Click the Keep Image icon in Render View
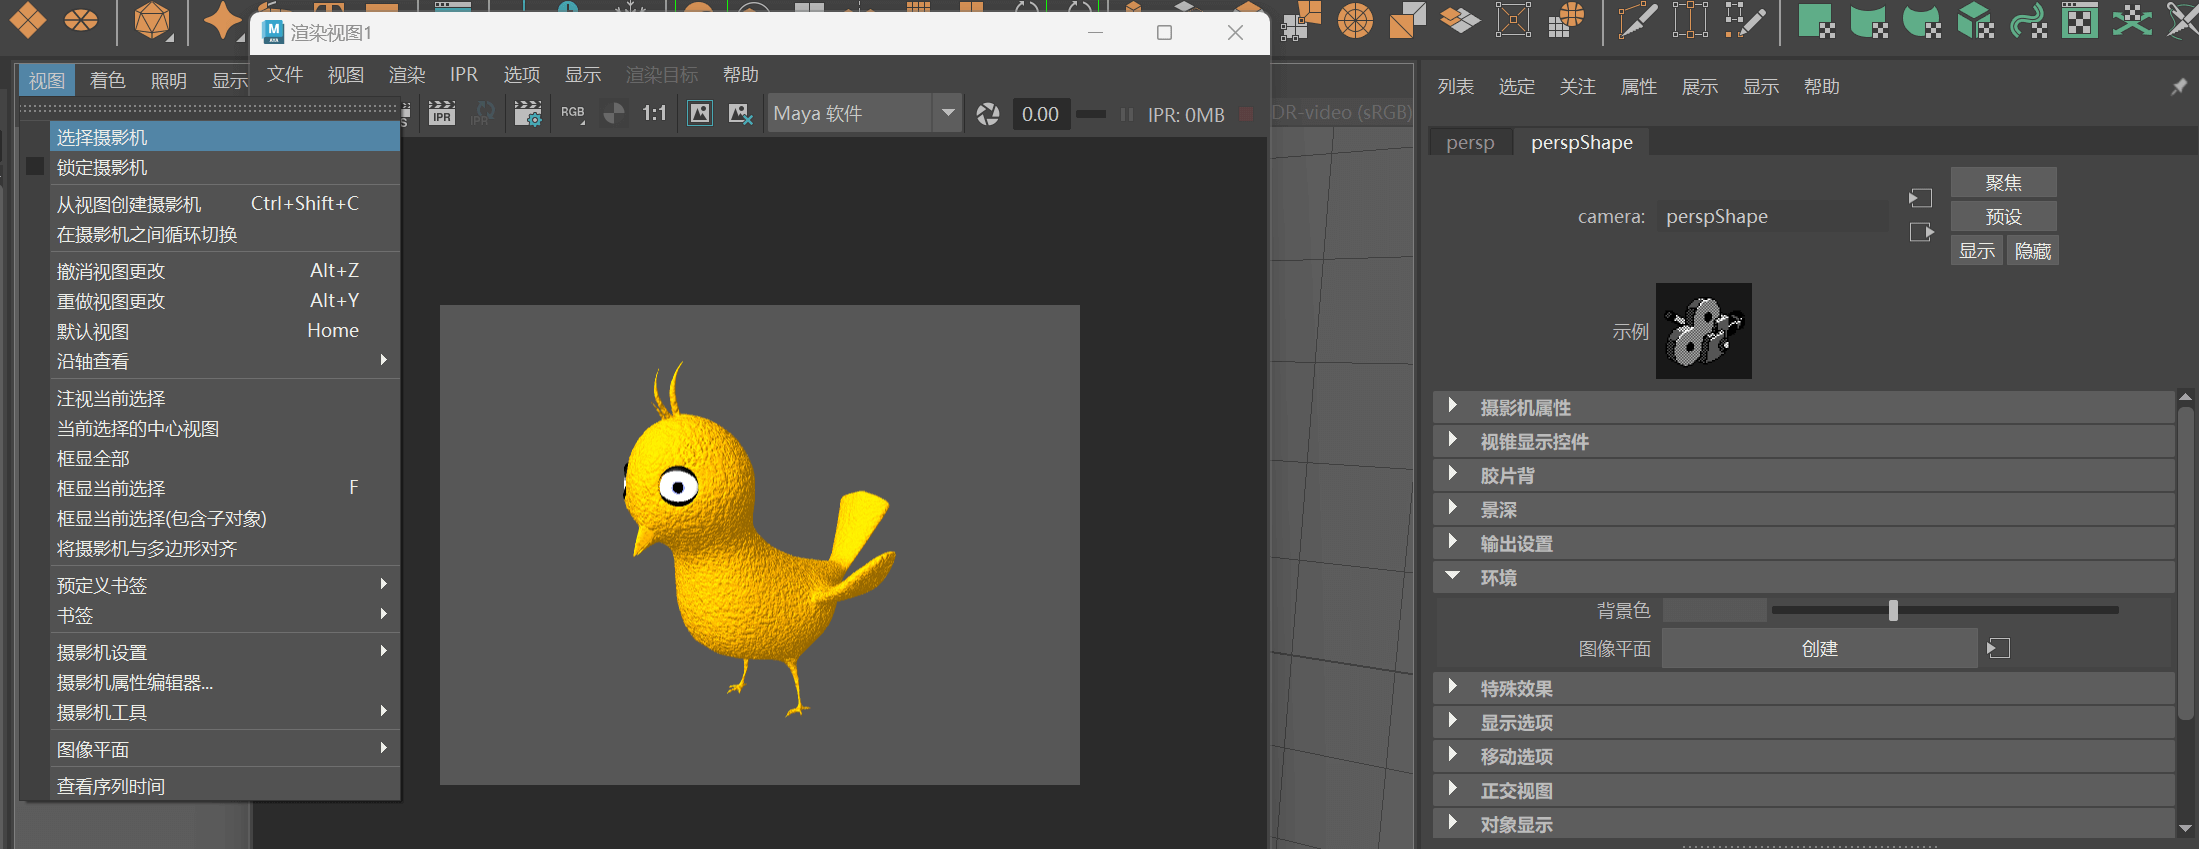This screenshot has height=849, width=2199. point(700,114)
